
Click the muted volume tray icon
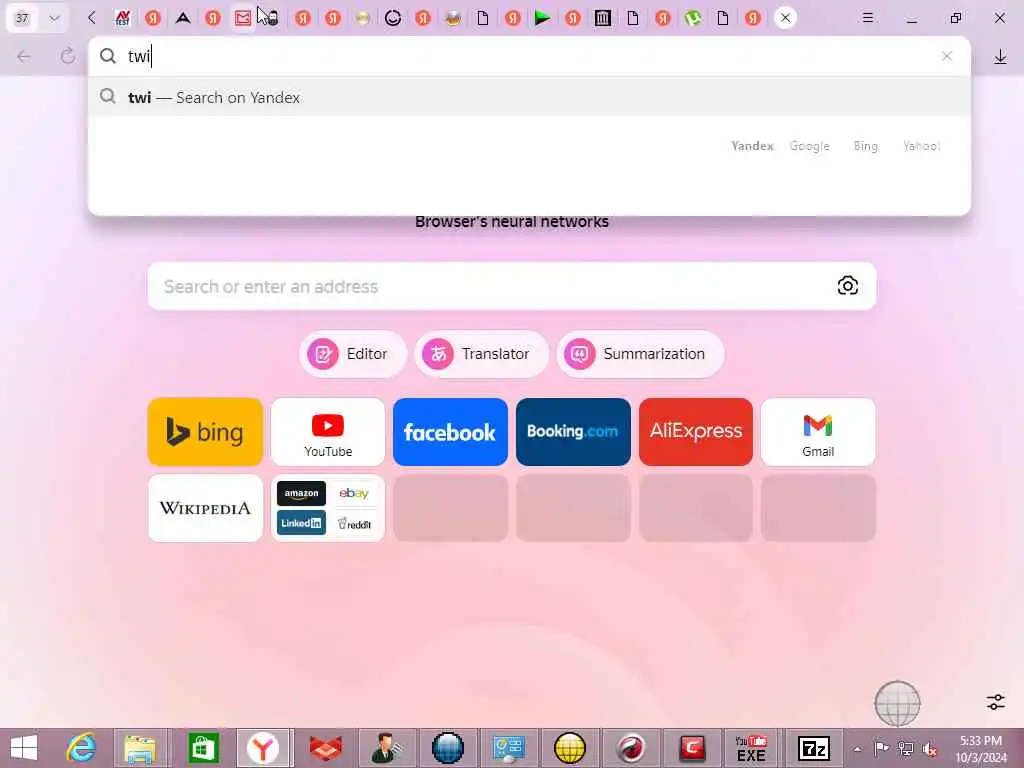tap(929, 749)
